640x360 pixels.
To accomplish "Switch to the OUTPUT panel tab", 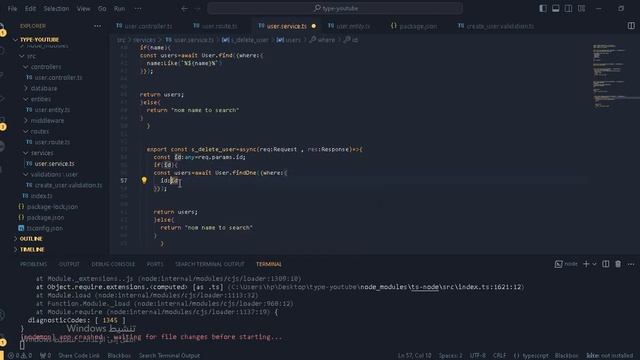I will 69,264.
